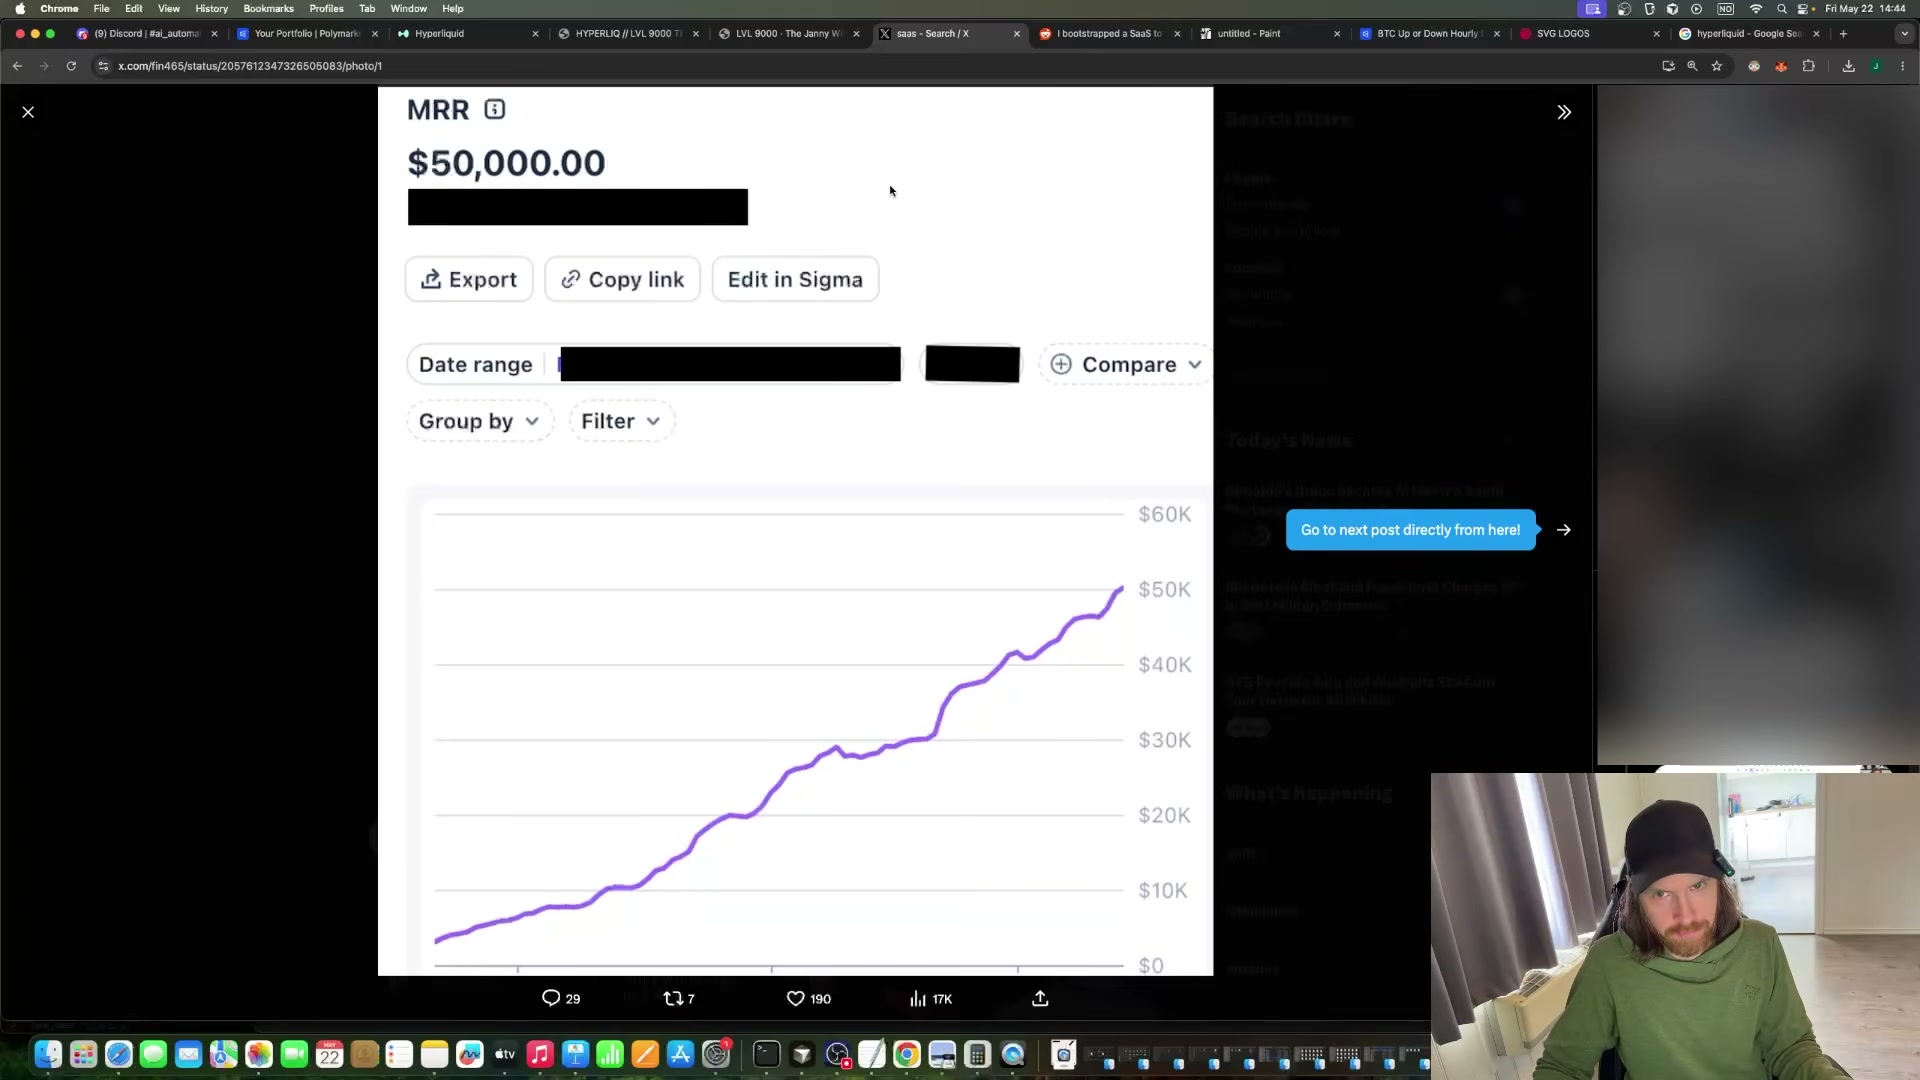Screen dimensions: 1920x1080
Task: Open the Apple menu
Action: [20, 9]
